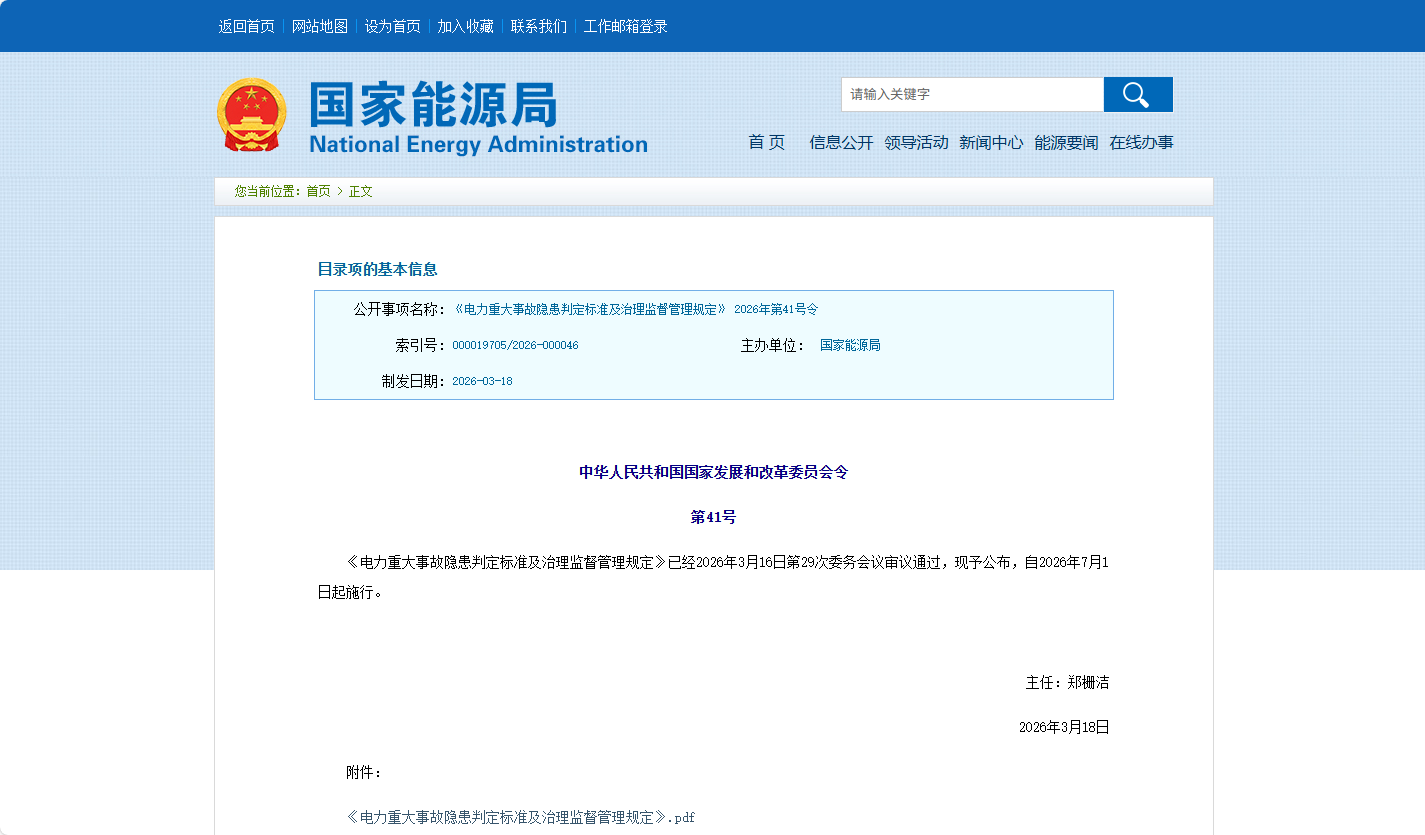Viewport: 1425px width, 835px height.
Task: Open the 联系我们 link
Action: click(538, 27)
